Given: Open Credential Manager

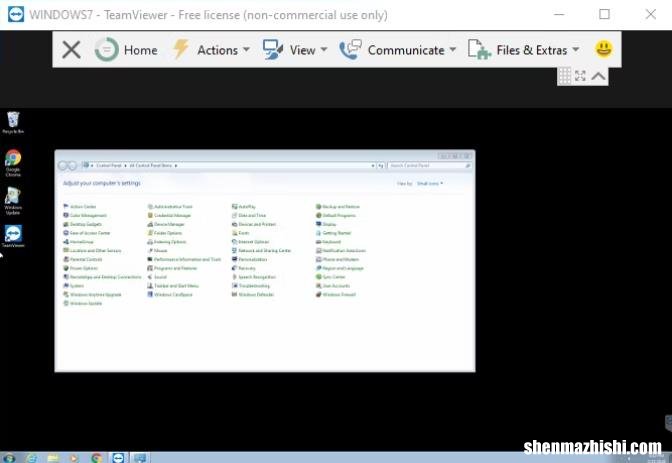Looking at the screenshot, I should tap(169, 216).
